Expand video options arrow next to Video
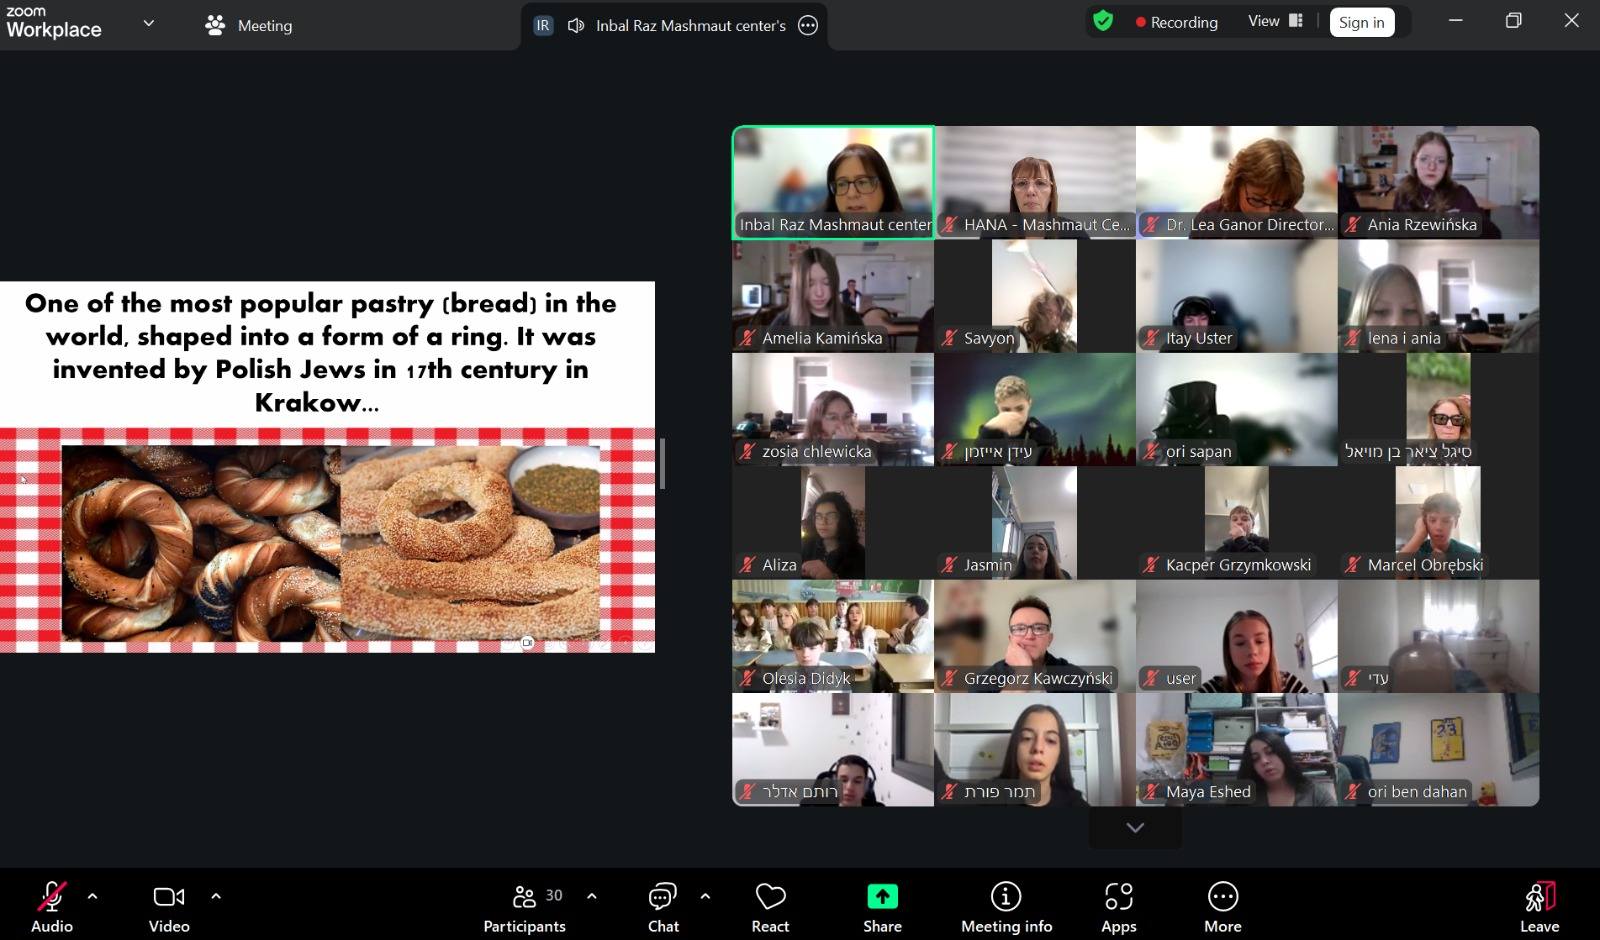1600x940 pixels. 216,896
